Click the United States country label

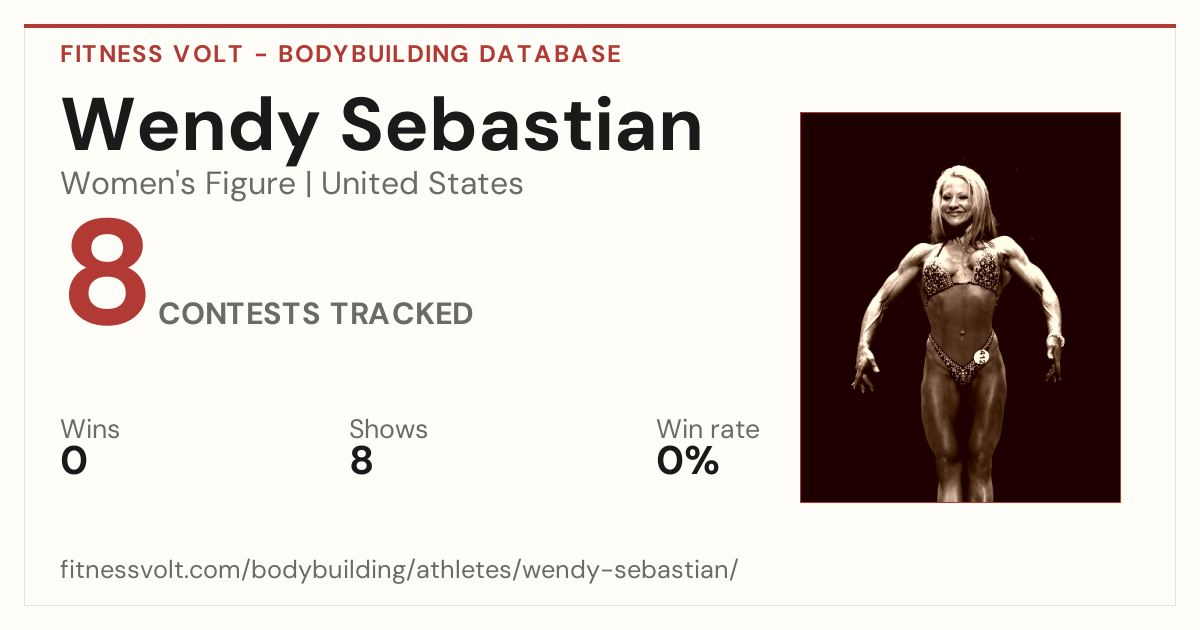coord(422,184)
